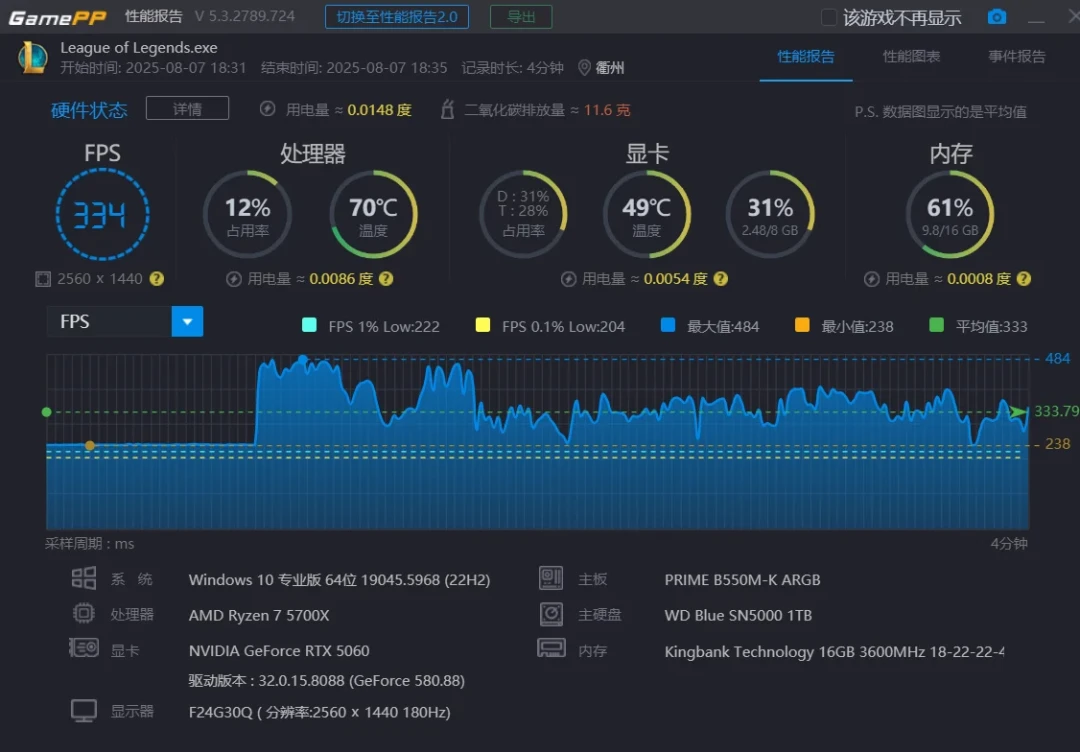Click the help icon next to 2560 x 1440
This screenshot has height=752, width=1080.
click(x=157, y=278)
